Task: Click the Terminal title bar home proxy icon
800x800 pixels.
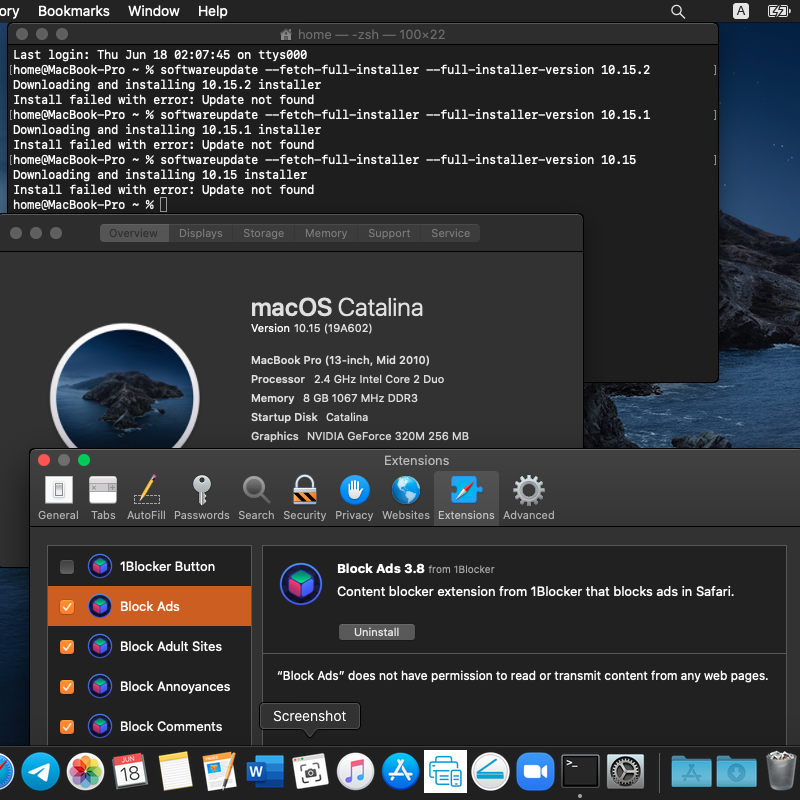Action: [286, 35]
